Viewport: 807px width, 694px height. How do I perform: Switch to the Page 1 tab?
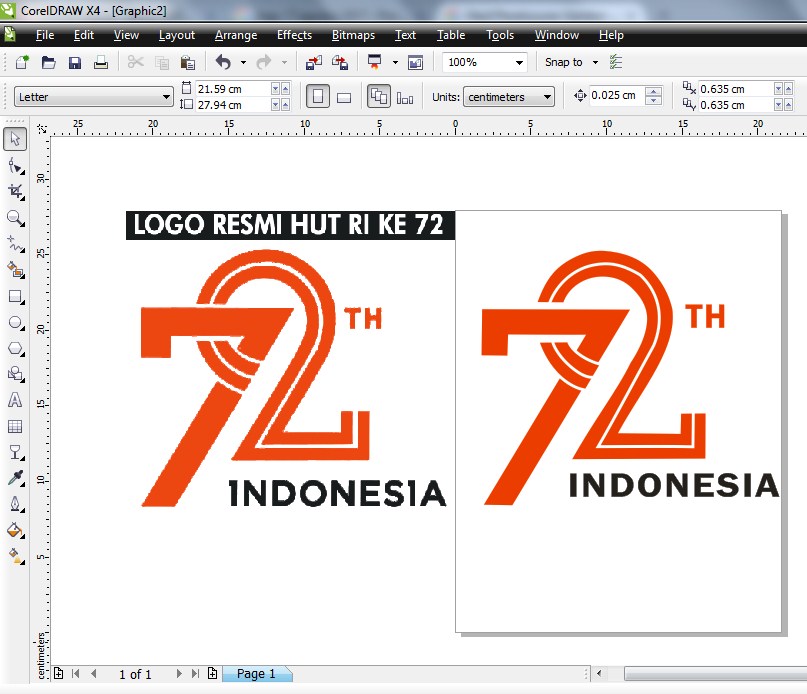click(257, 674)
